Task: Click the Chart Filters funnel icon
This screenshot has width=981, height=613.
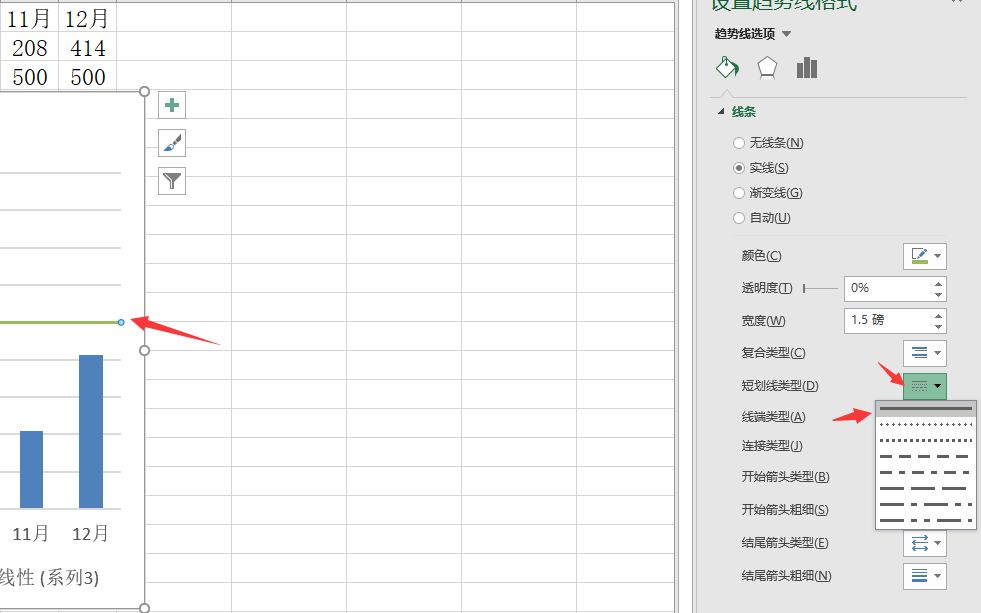Action: coord(172,181)
